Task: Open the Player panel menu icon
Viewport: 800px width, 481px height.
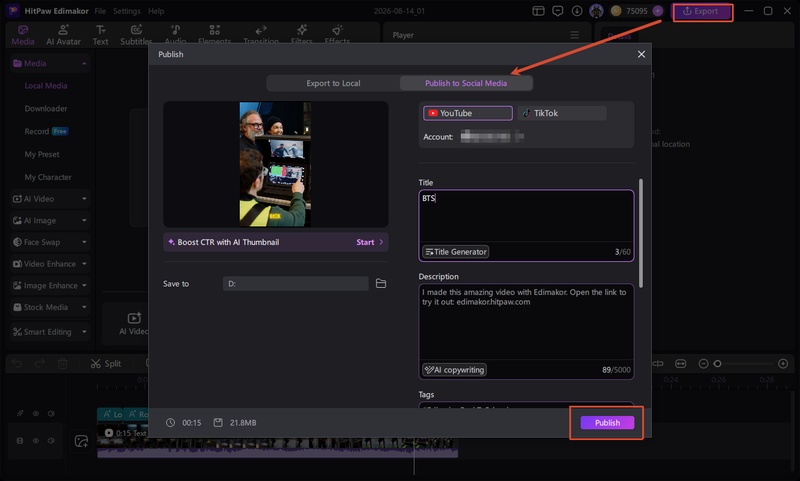Action: (x=574, y=35)
